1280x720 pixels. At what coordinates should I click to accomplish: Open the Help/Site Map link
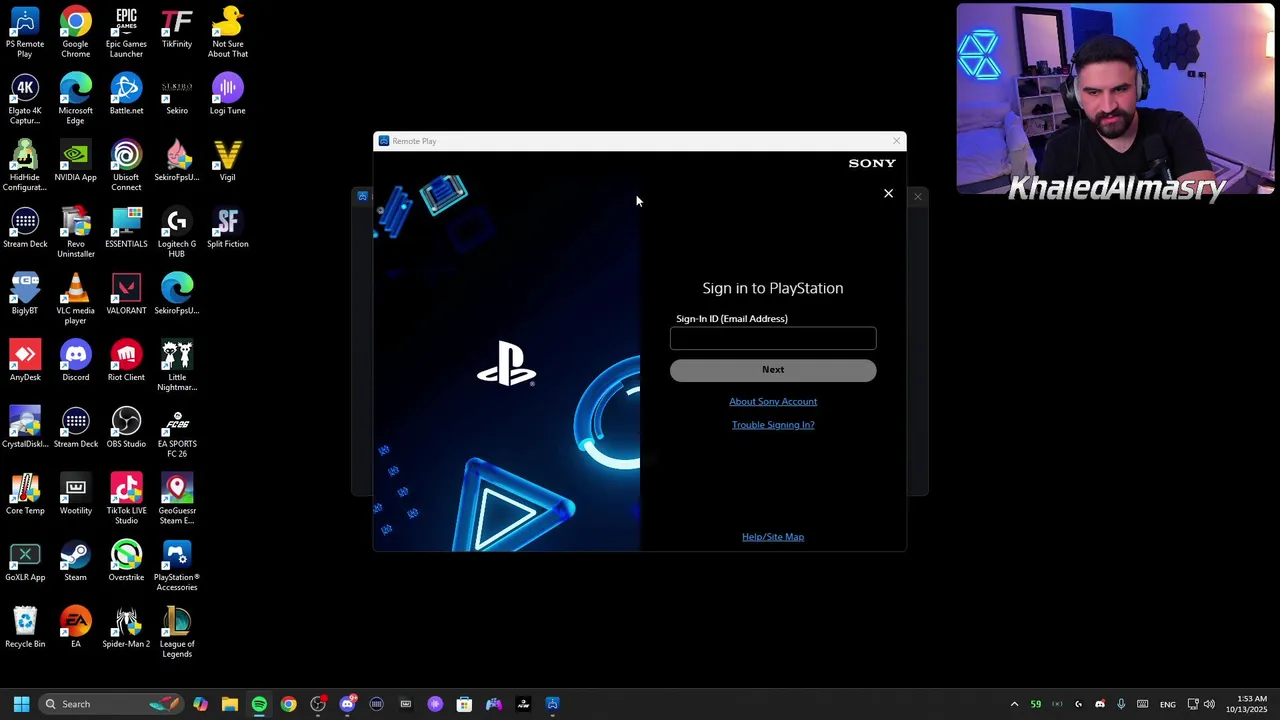(x=773, y=537)
